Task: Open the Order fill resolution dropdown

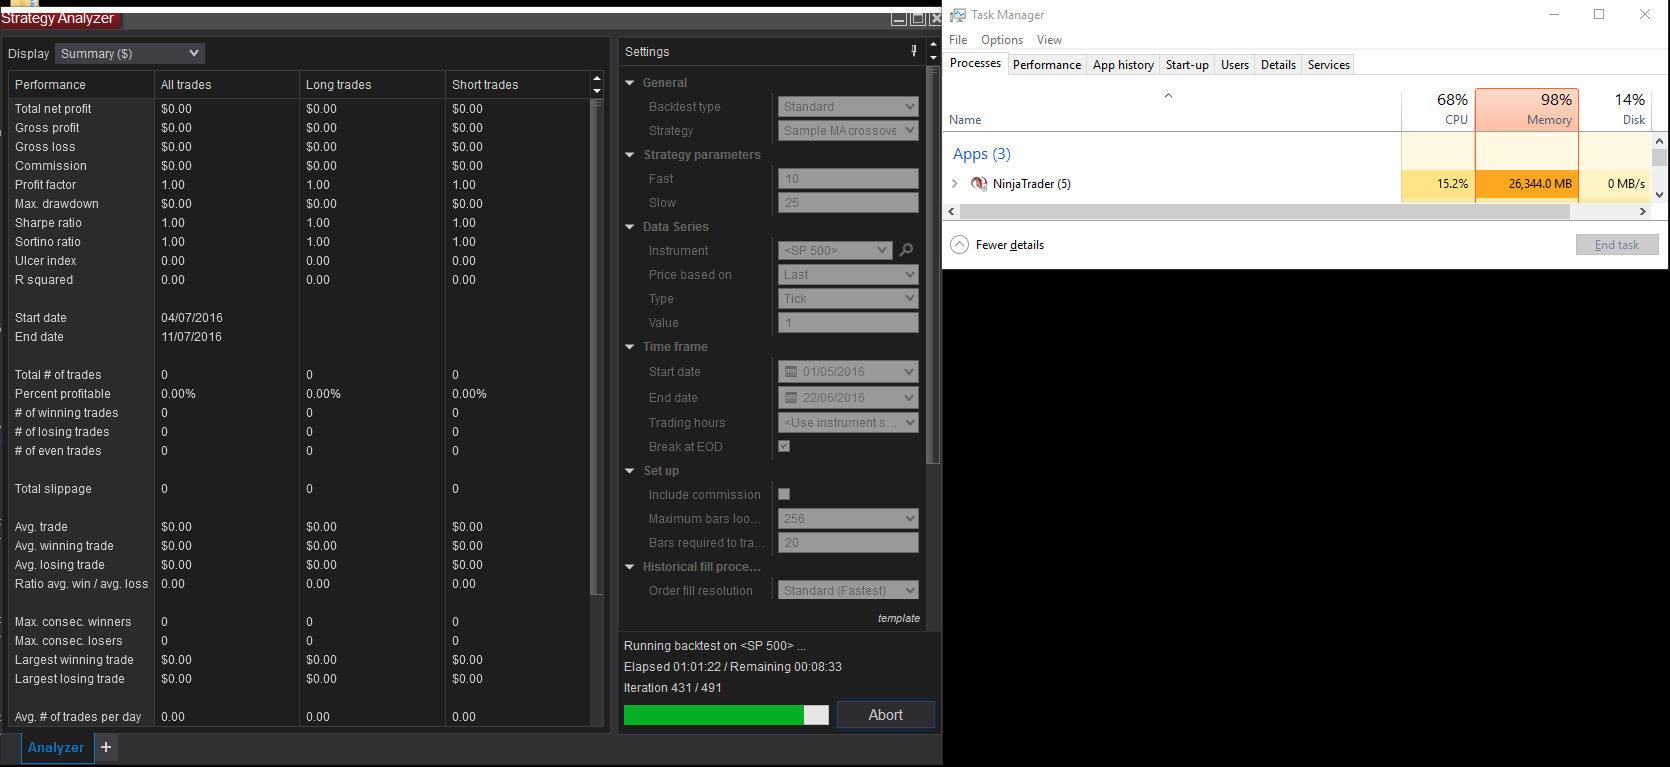Action: (x=848, y=591)
